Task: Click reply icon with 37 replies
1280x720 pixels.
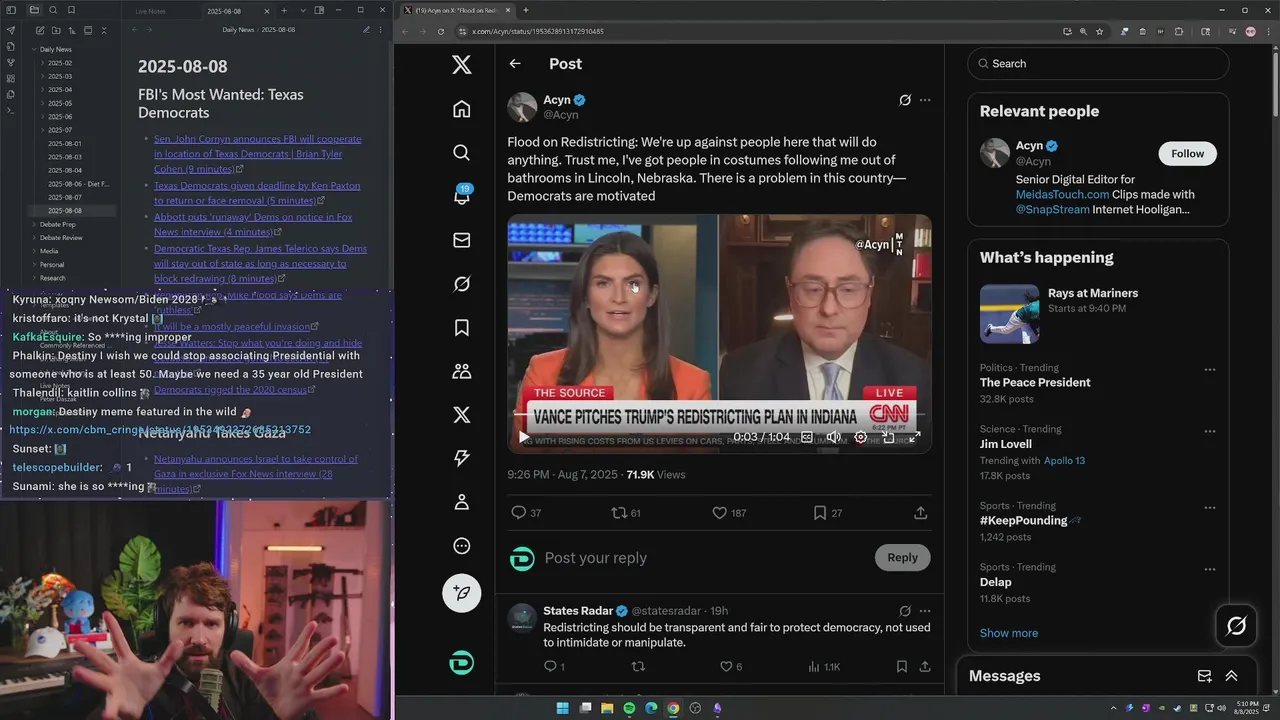Action: [x=518, y=513]
